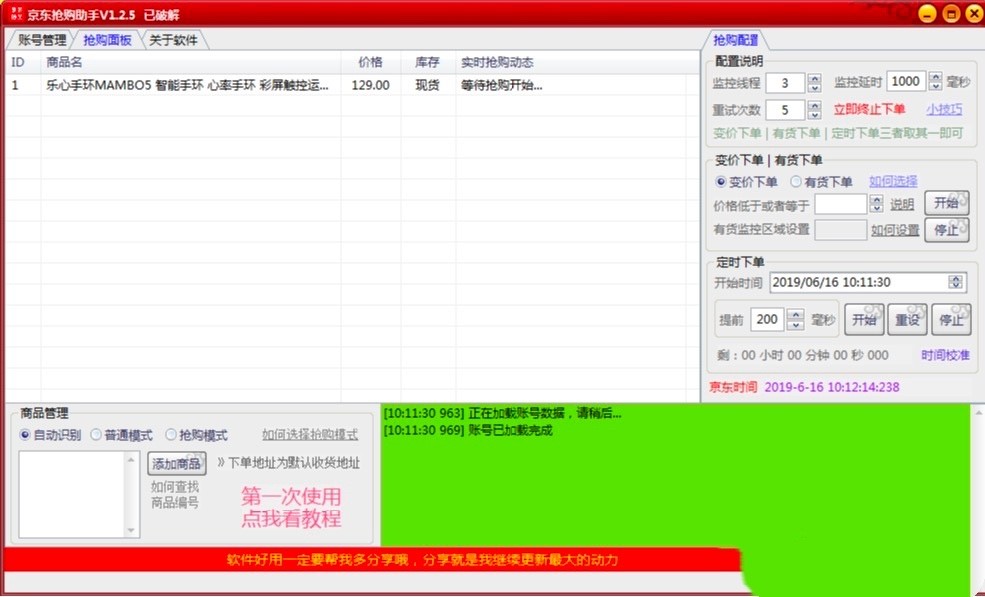The height and width of the screenshot is (597, 985).
Task: Decrease 监控线程 value with down arrow
Action: (815, 87)
